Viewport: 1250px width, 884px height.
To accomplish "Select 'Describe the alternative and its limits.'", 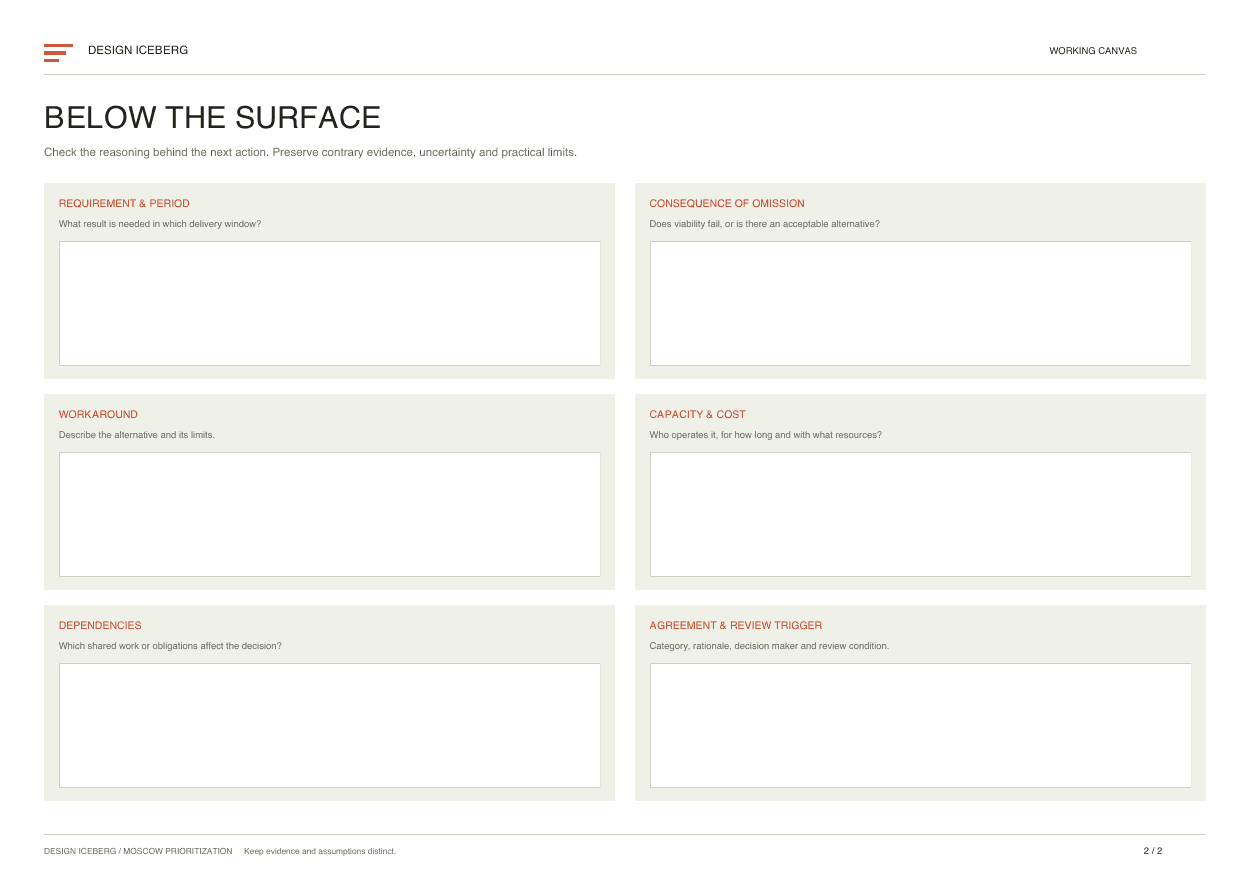I will [137, 435].
